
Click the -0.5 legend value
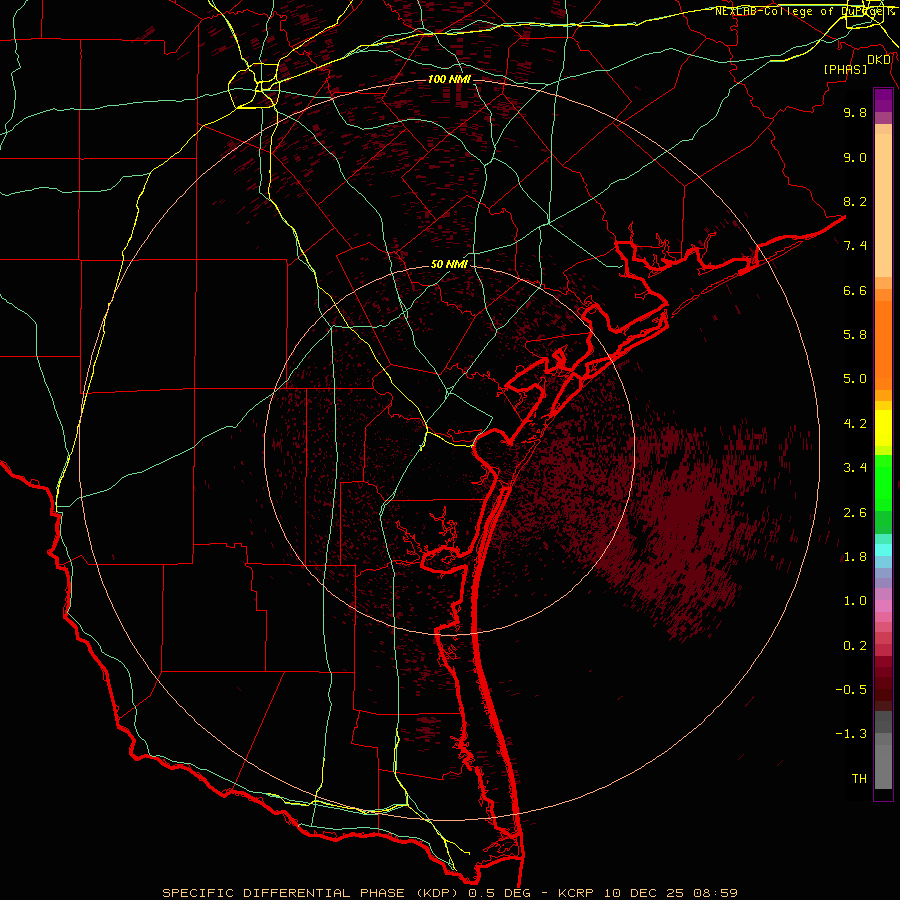coord(851,690)
